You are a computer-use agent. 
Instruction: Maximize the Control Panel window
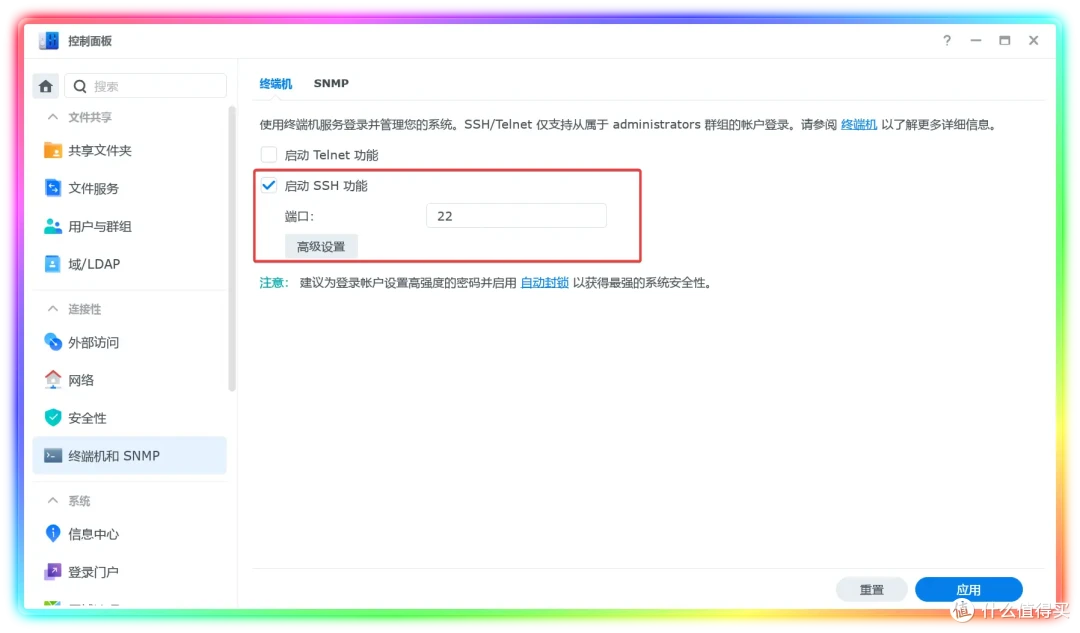click(1005, 41)
